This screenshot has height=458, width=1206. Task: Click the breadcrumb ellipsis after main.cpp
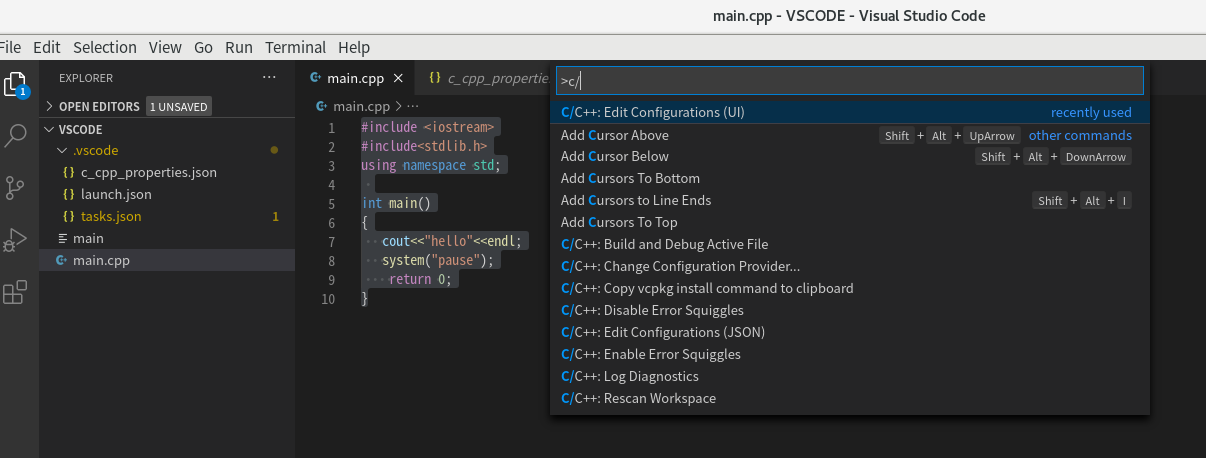click(413, 105)
